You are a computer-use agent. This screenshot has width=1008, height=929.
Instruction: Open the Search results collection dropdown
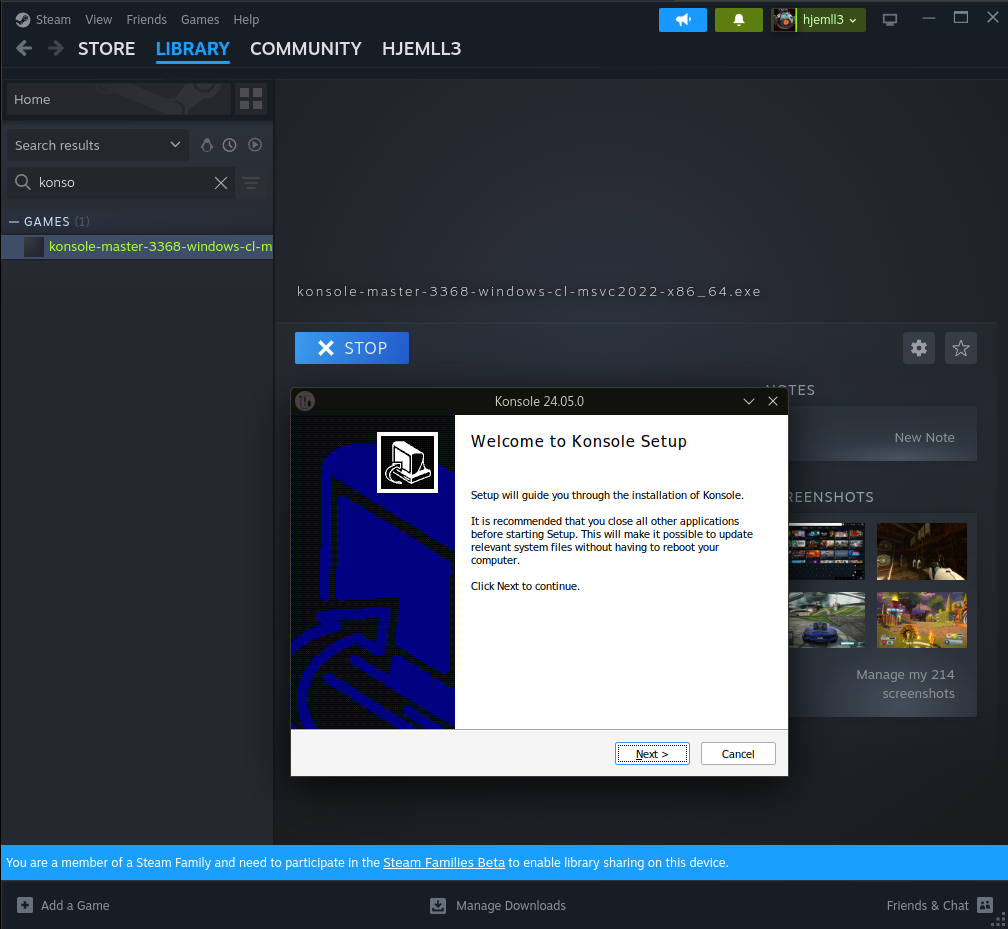tap(96, 144)
